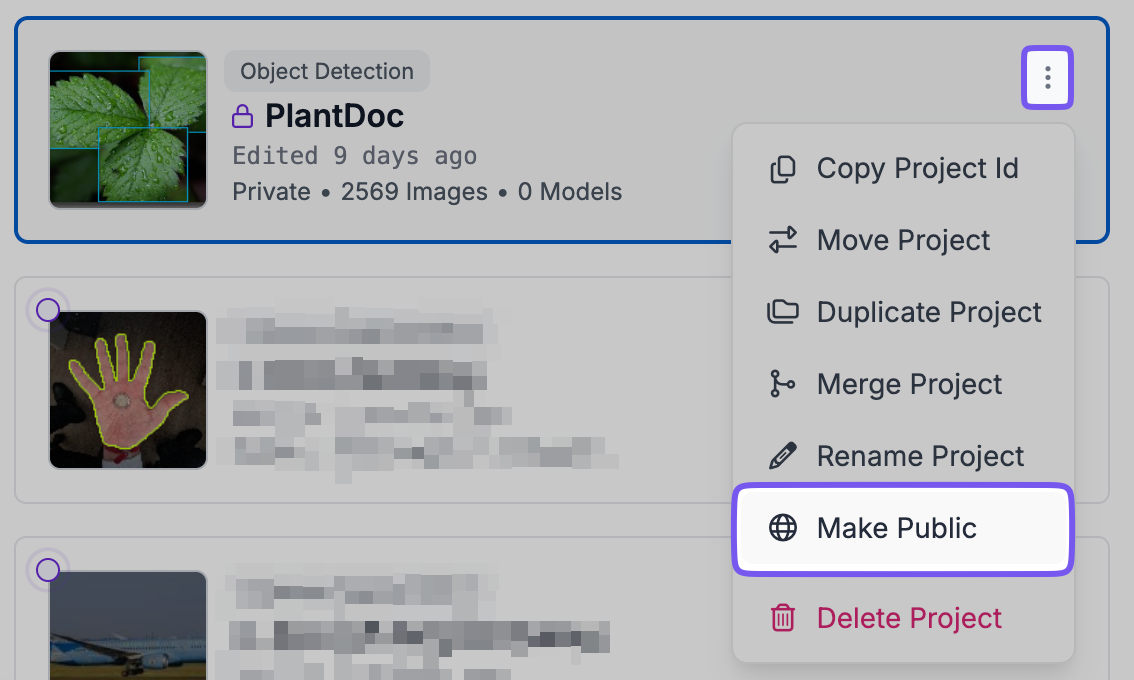Select the circle on the airplane project card
1134x680 pixels.
tap(47, 570)
